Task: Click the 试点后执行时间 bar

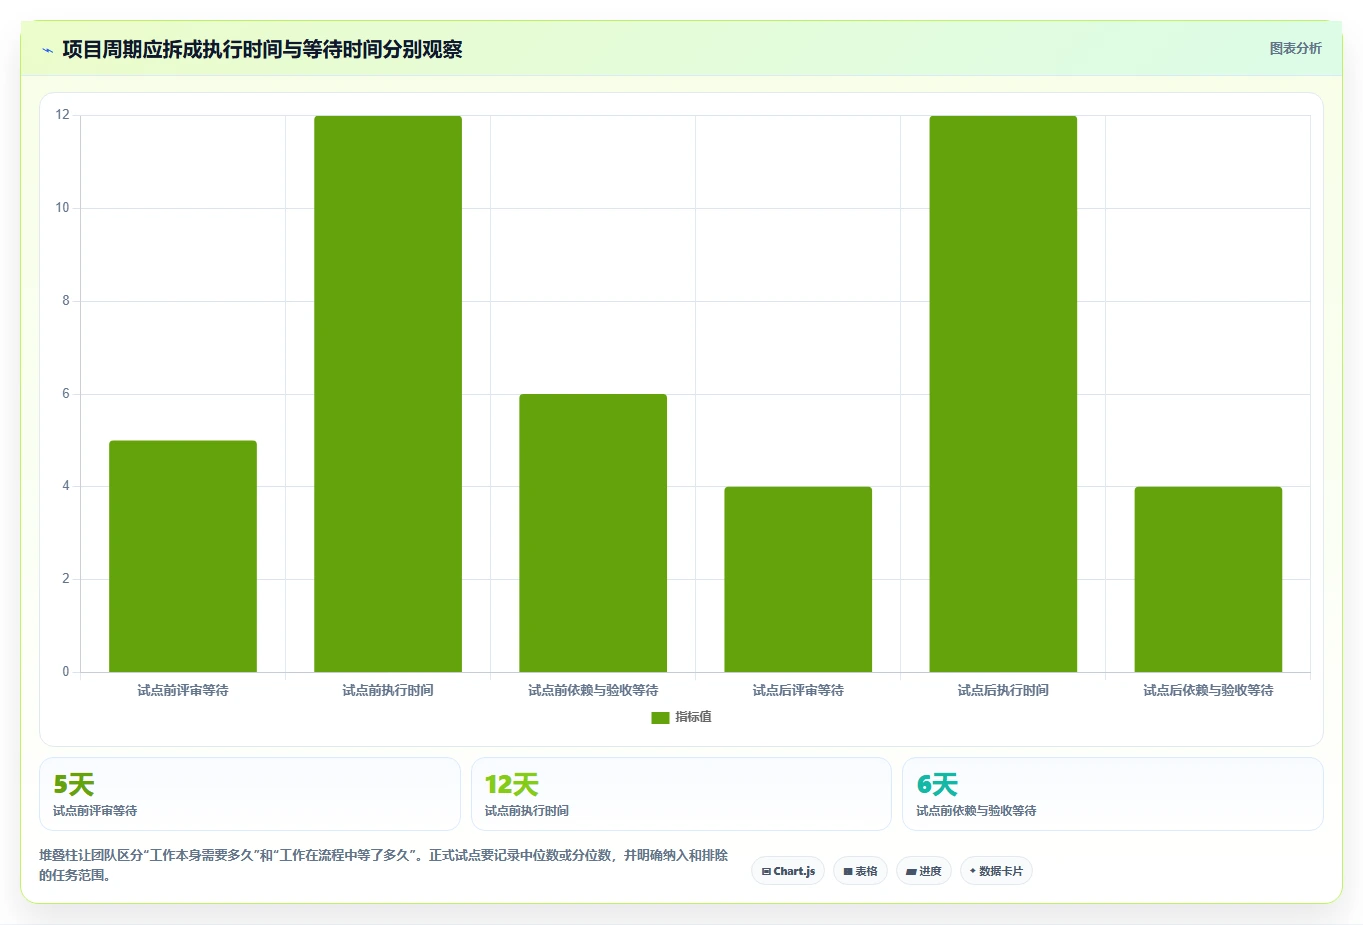Action: click(x=1003, y=394)
